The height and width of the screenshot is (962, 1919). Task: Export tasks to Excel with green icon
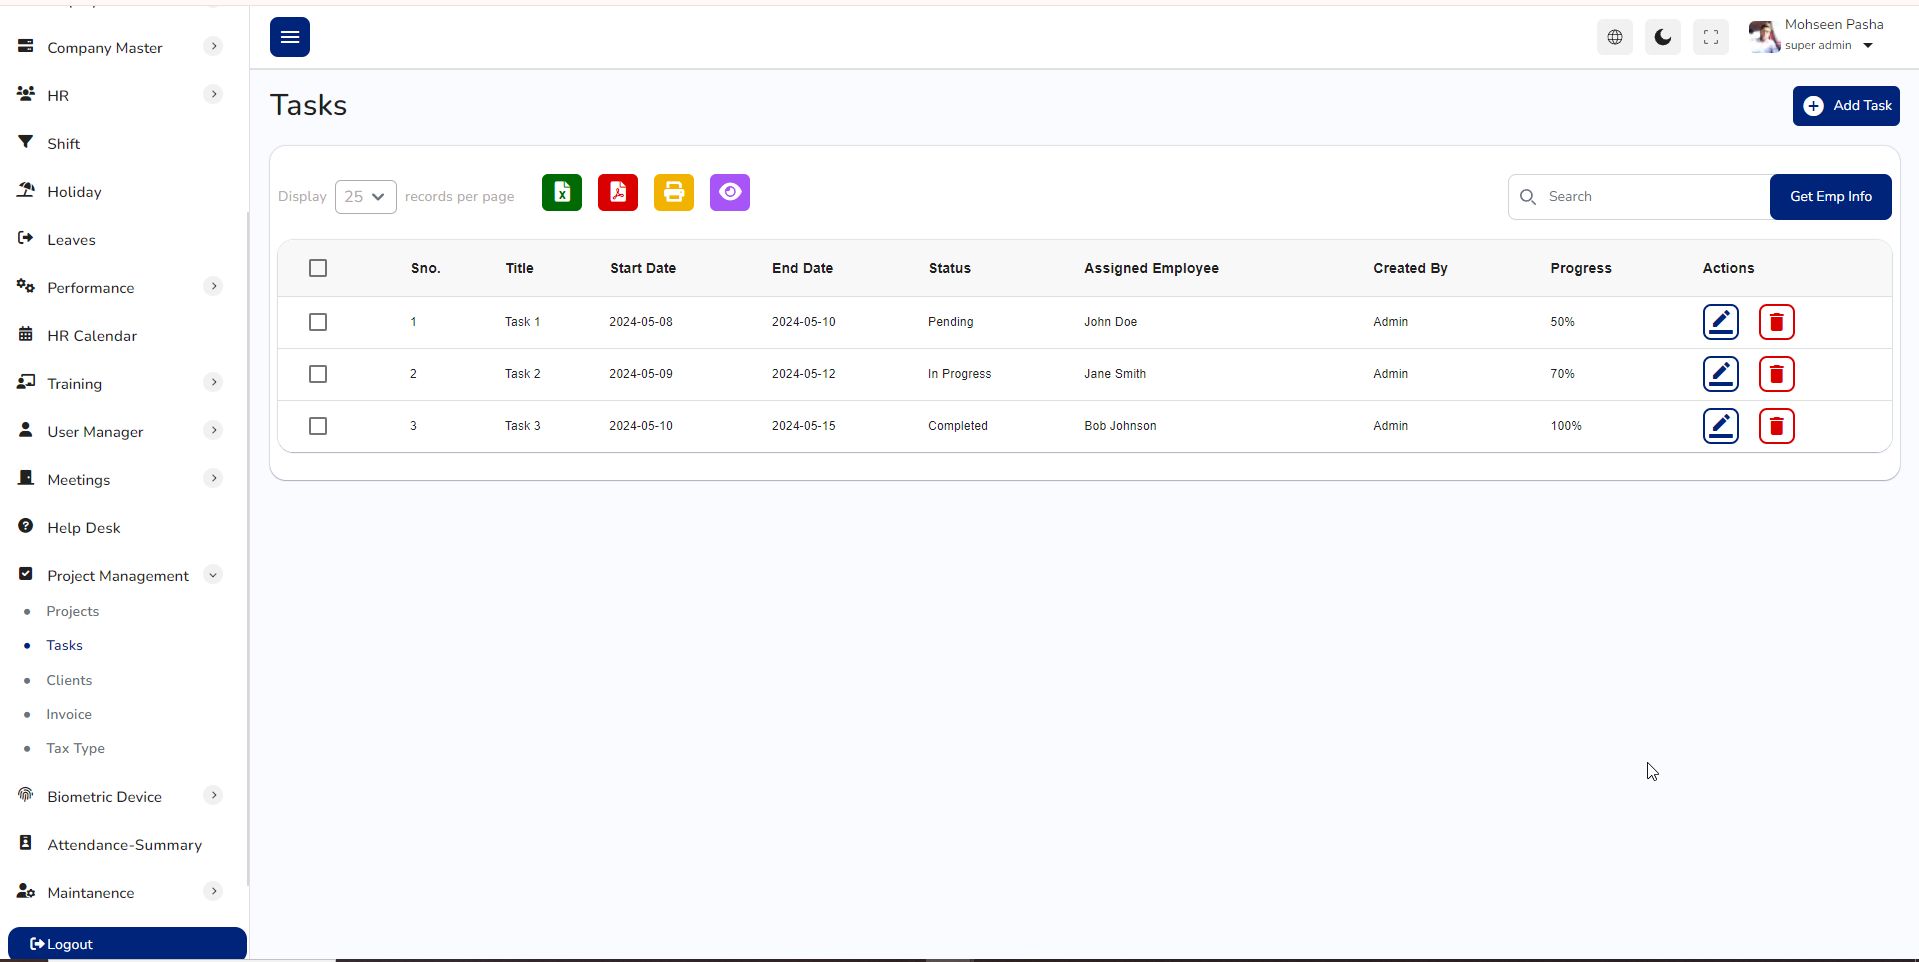click(x=562, y=193)
